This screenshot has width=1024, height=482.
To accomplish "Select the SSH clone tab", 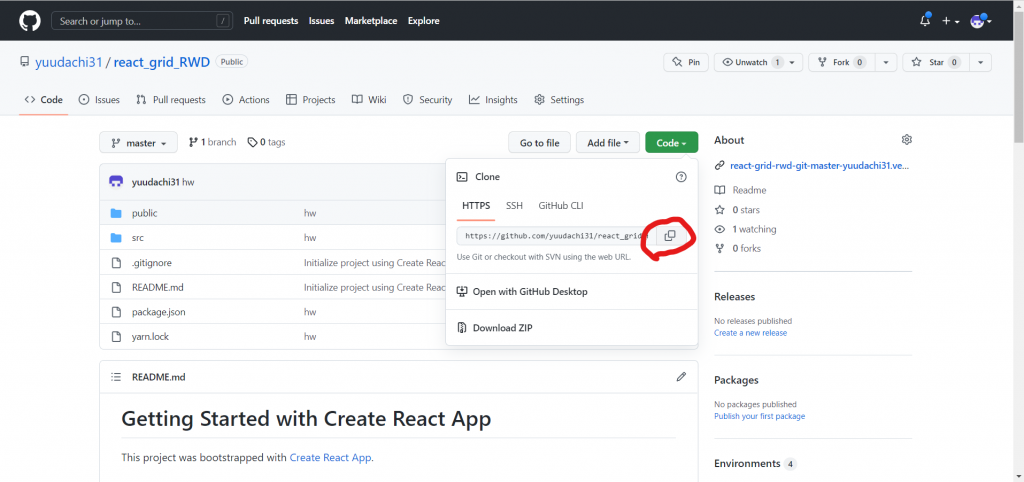I will [x=514, y=206].
